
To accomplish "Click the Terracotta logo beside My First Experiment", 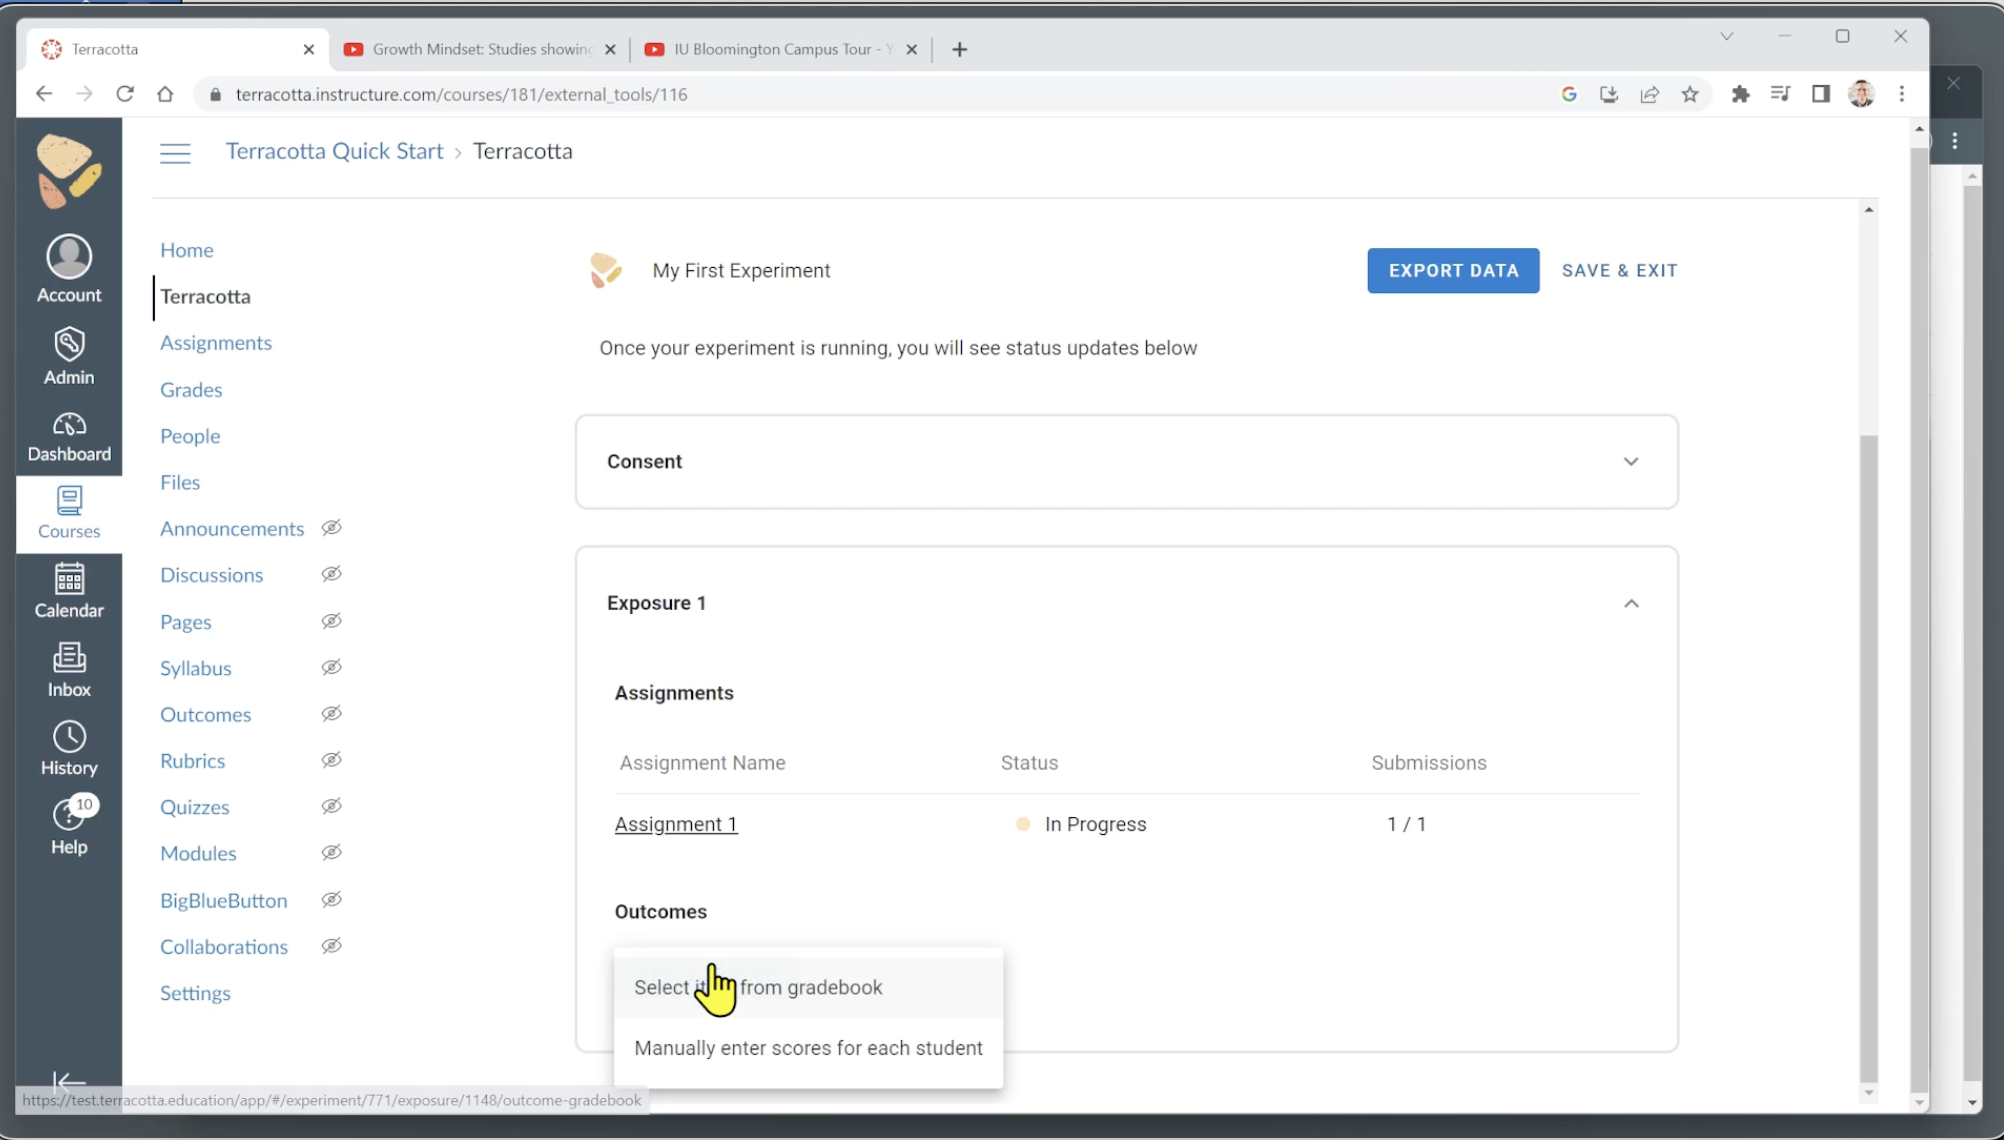I will coord(605,270).
